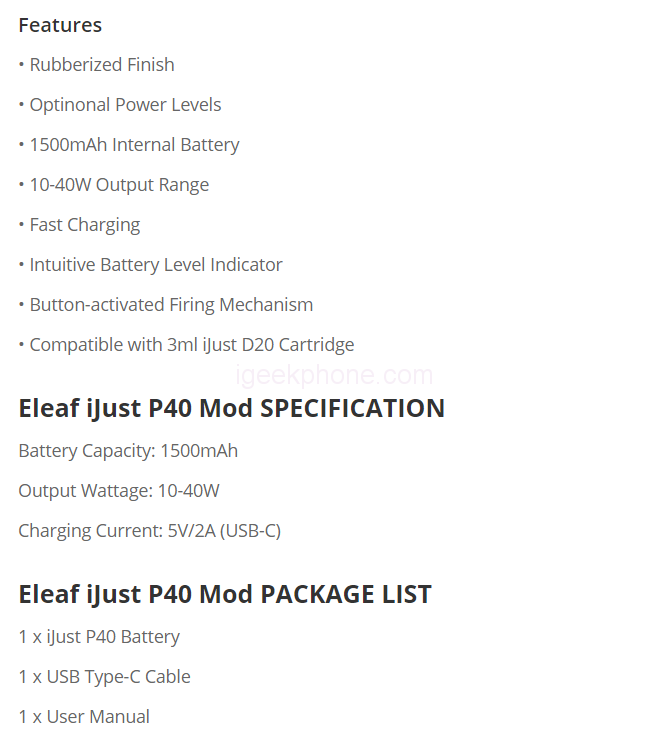
Task: Click the Features heading
Action: click(x=60, y=25)
